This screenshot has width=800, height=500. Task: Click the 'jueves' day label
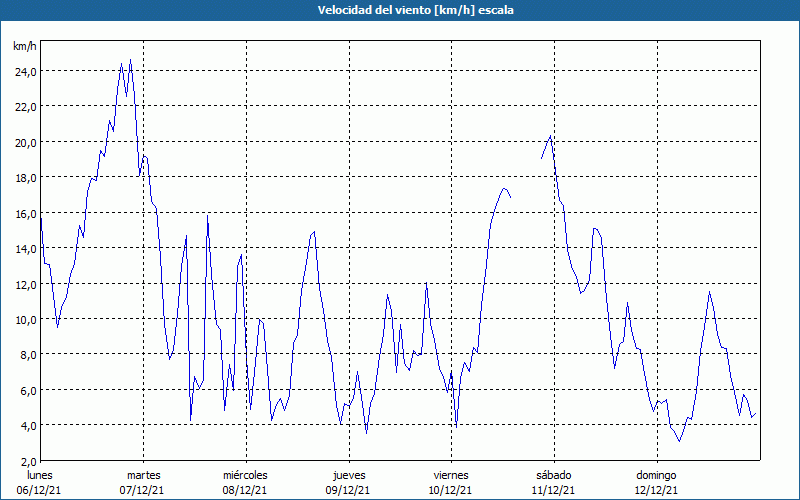coord(349,475)
